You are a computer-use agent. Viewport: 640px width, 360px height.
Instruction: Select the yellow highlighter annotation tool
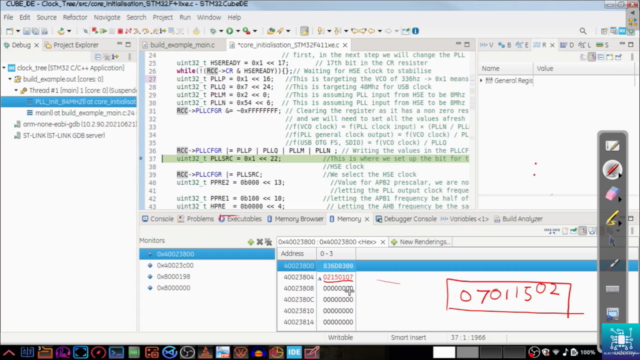point(612,218)
